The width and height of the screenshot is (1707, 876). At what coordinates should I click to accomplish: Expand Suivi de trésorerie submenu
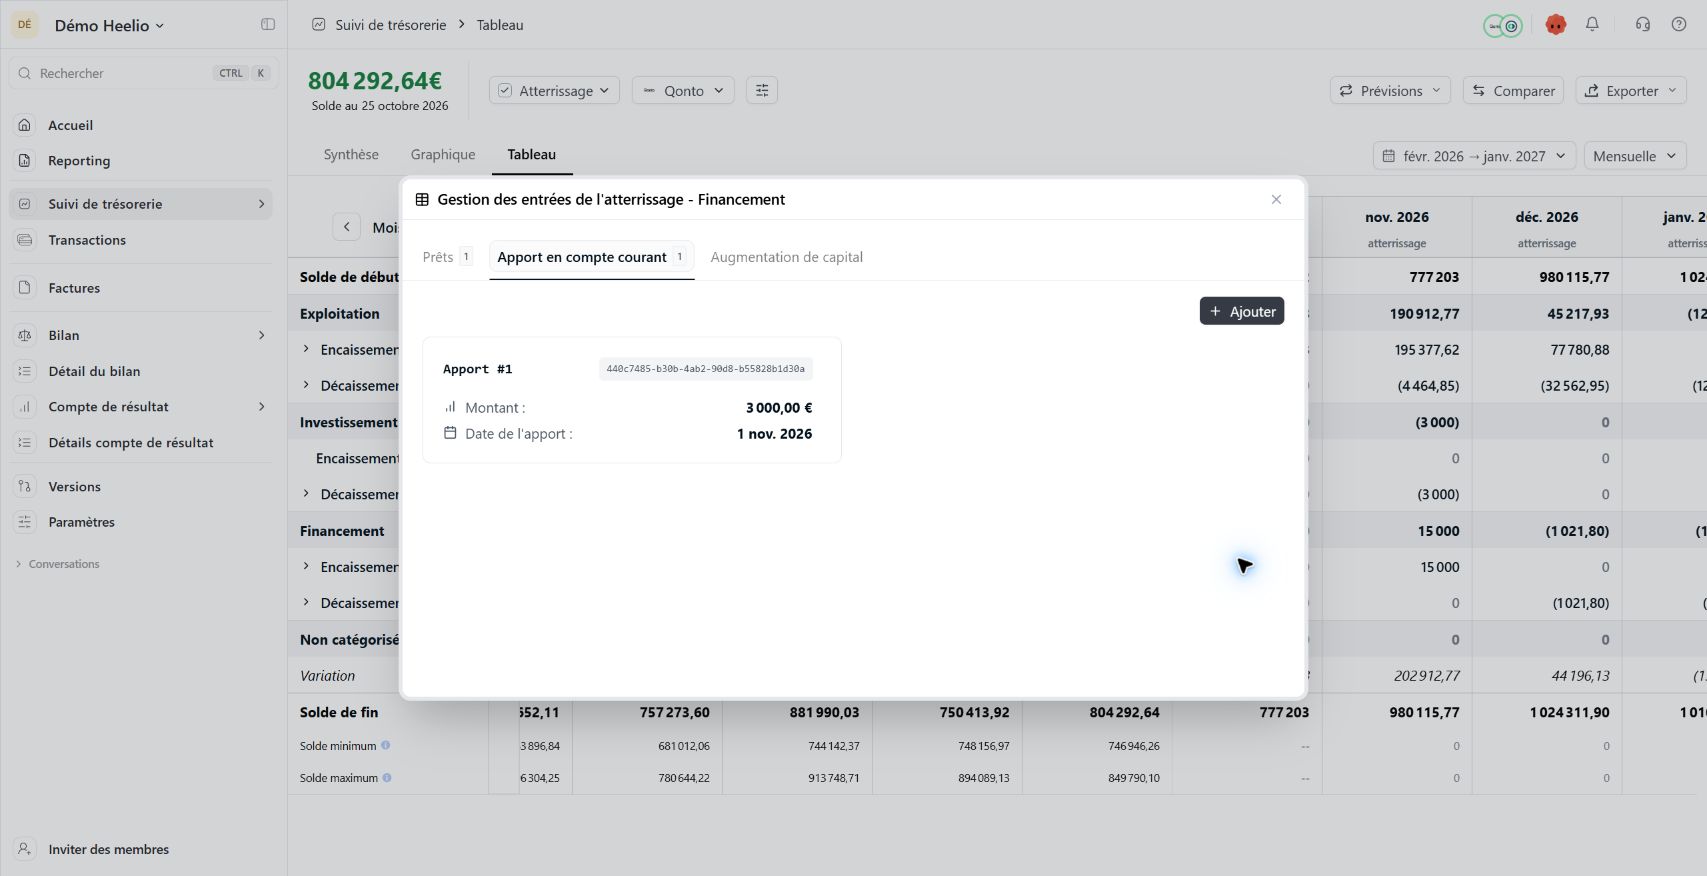point(262,204)
